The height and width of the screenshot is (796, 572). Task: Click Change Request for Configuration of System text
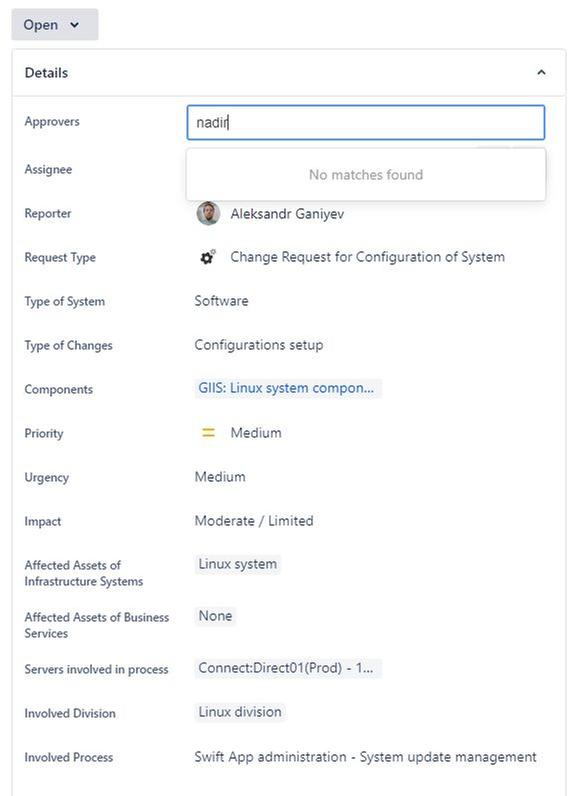(367, 257)
